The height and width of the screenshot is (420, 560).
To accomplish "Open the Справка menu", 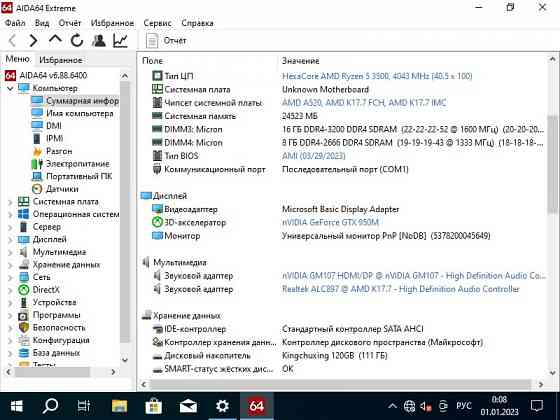I will tap(198, 23).
